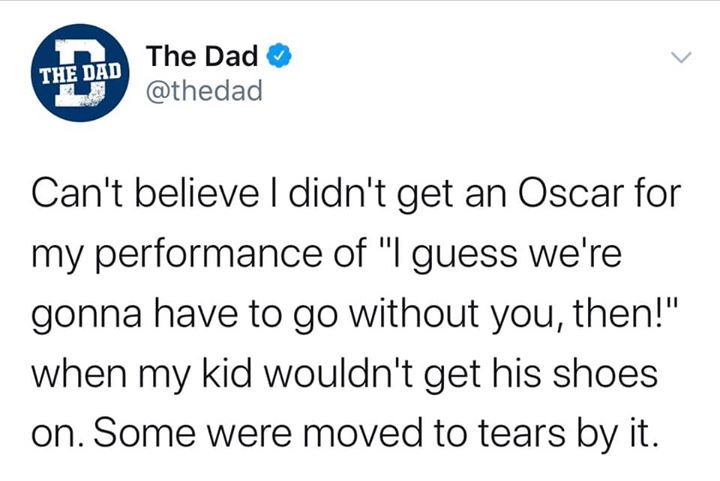
Task: Click the word shoes in the tweet
Action: click(x=605, y=373)
